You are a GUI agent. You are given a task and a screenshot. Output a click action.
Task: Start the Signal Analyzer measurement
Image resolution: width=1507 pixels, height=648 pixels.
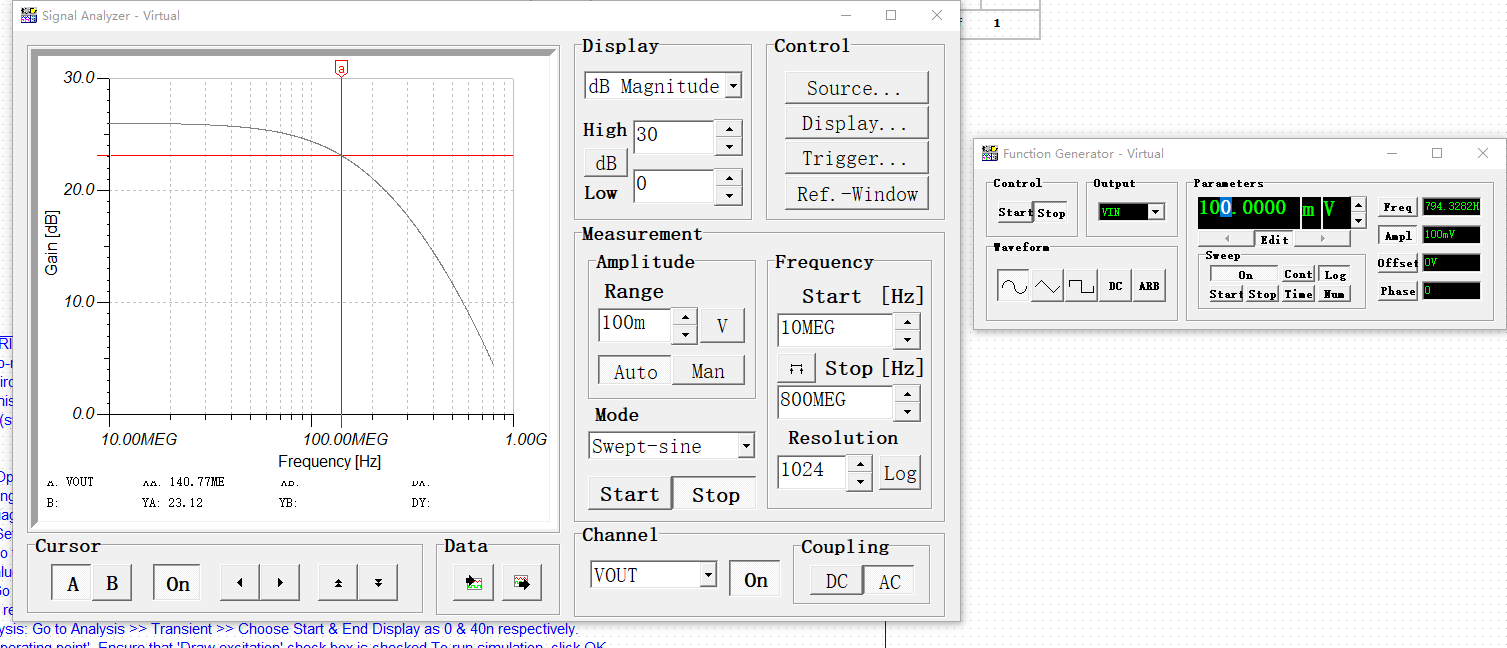click(x=629, y=494)
